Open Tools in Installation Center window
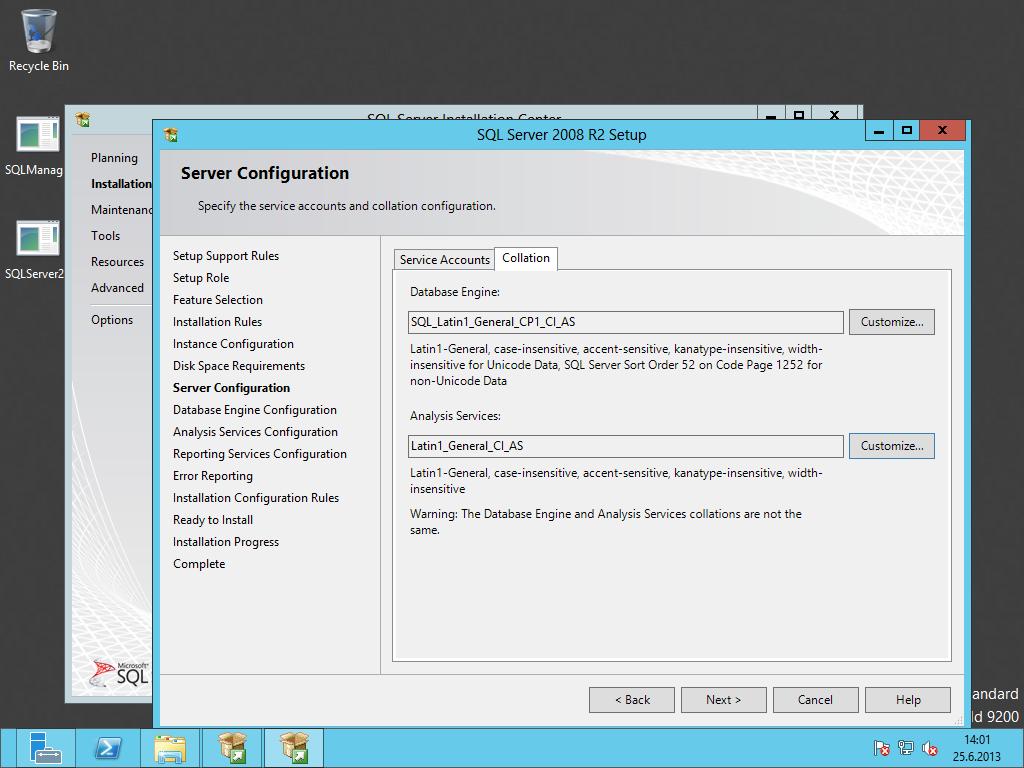This screenshot has height=768, width=1024. click(x=105, y=236)
